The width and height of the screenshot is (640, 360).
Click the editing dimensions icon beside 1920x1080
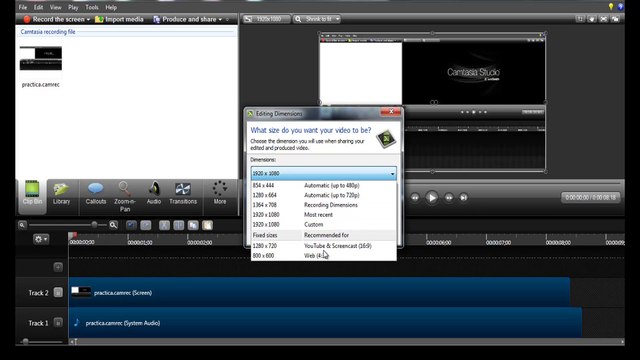pos(248,19)
